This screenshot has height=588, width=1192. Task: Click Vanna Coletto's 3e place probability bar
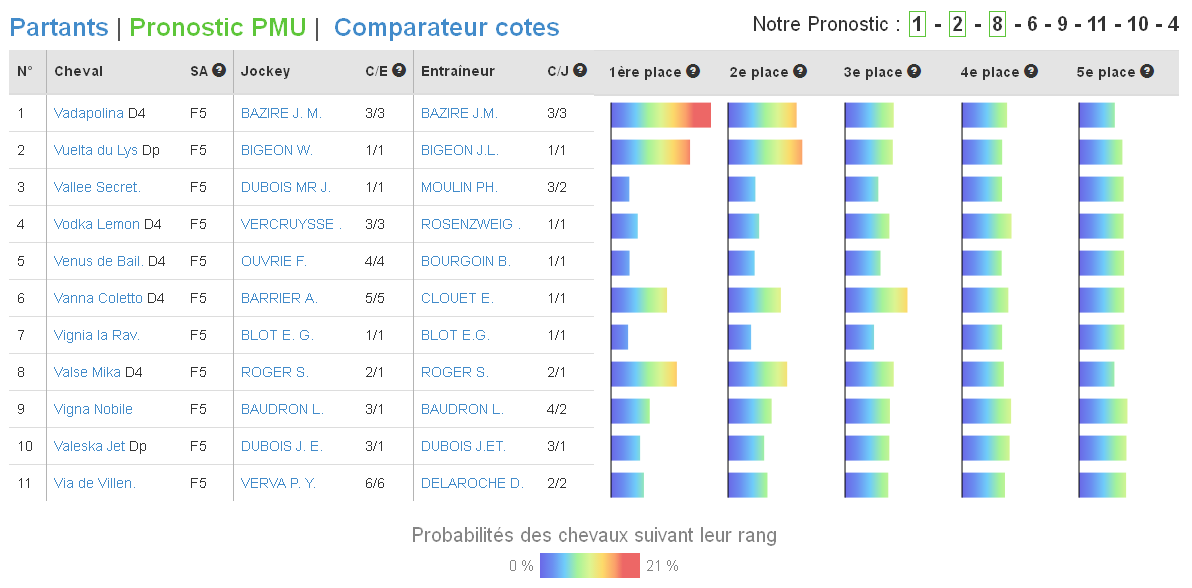[x=876, y=300]
